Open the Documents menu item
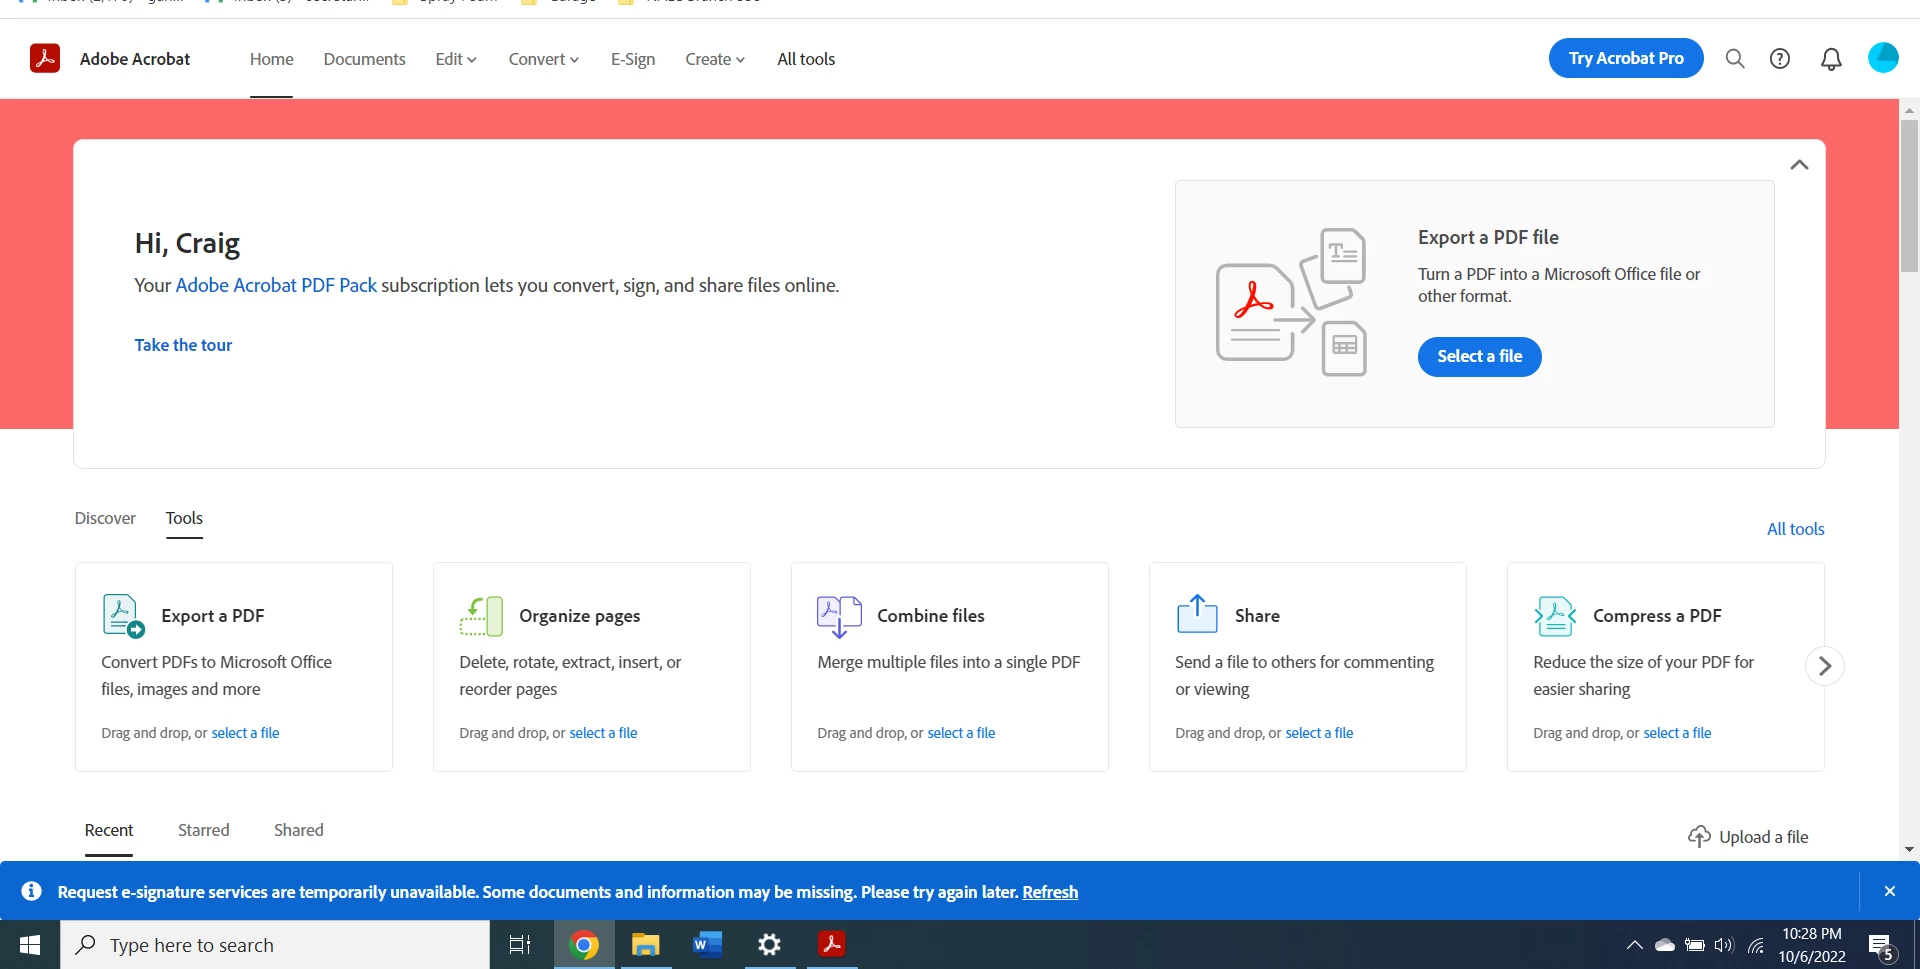 coord(364,59)
